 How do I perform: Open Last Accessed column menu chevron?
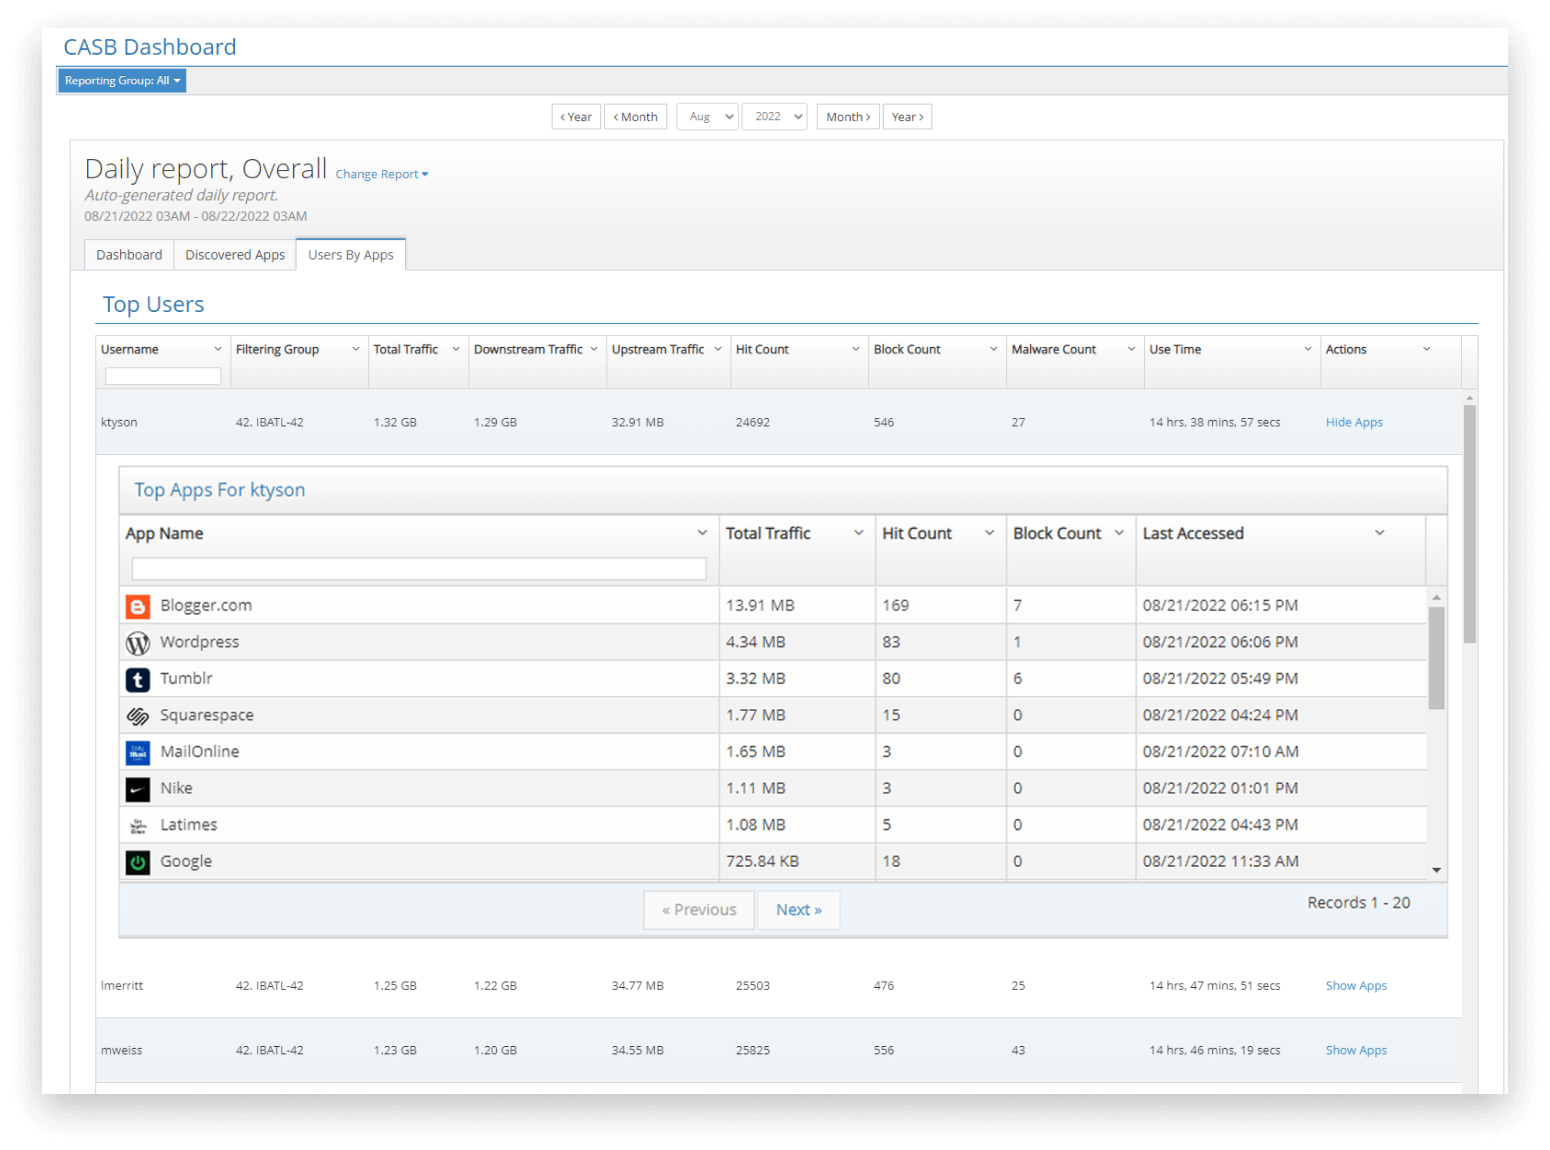tap(1380, 533)
